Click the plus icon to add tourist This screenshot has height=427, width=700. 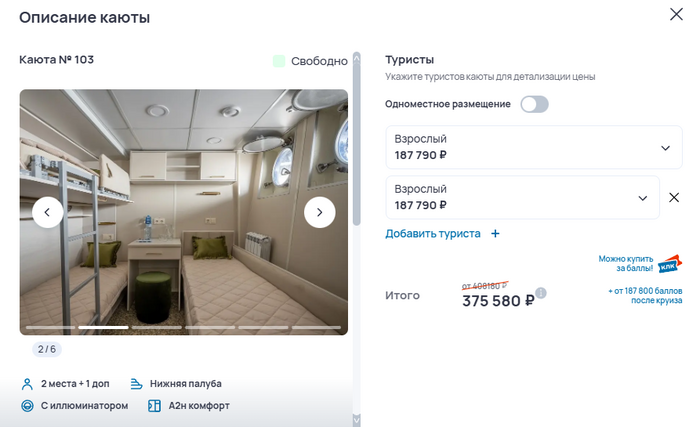(495, 234)
